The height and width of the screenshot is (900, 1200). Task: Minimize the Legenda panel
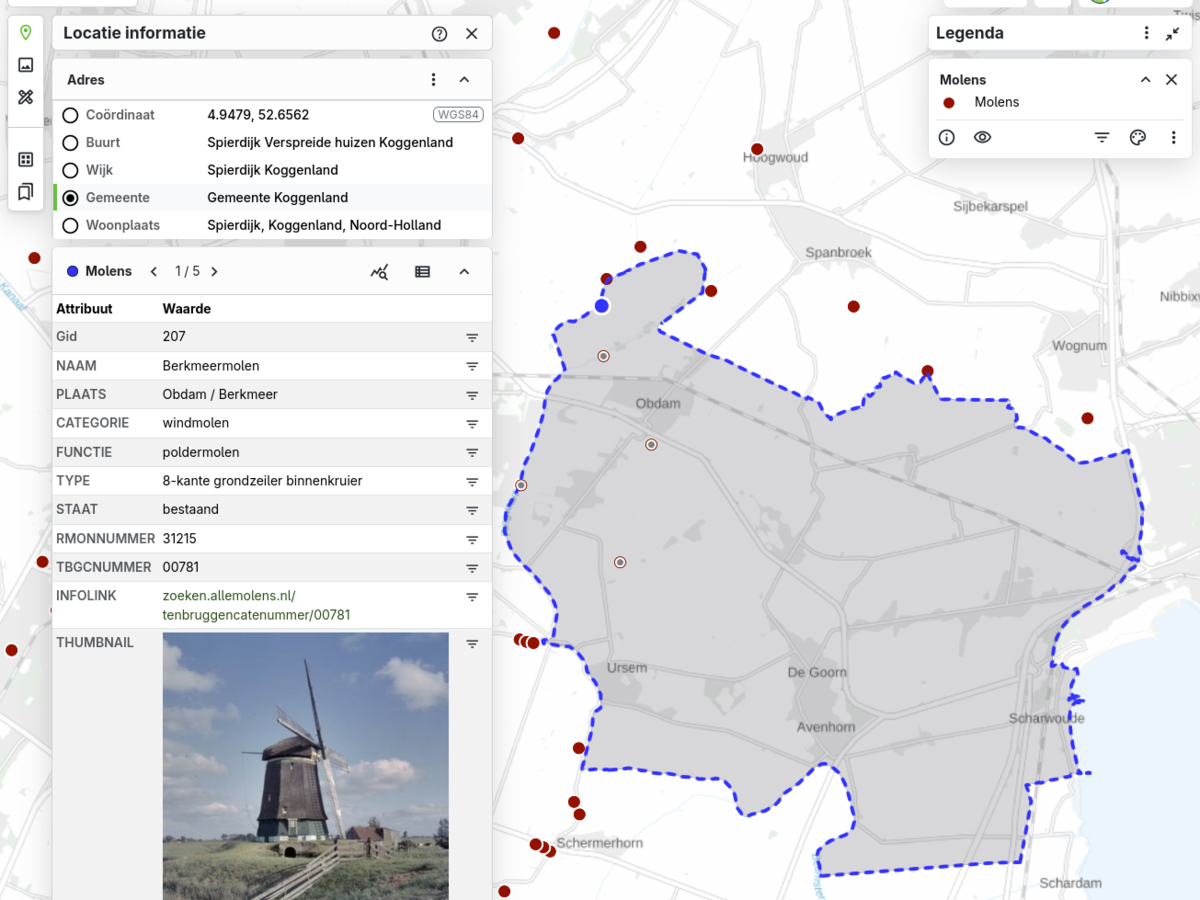click(x=1173, y=33)
